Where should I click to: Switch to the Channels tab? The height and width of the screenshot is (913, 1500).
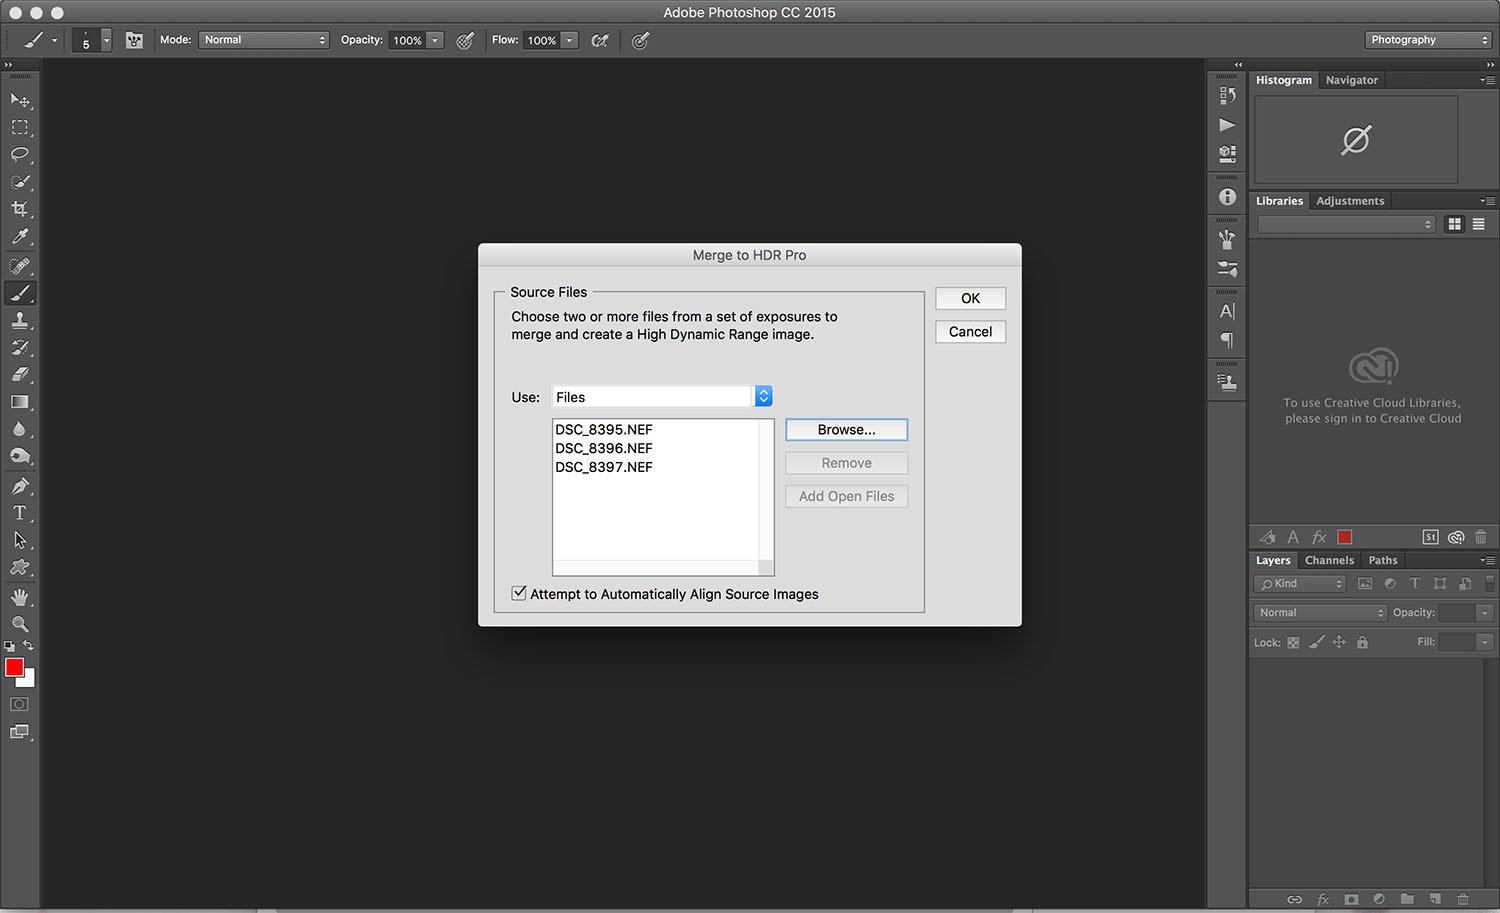[x=1329, y=560]
